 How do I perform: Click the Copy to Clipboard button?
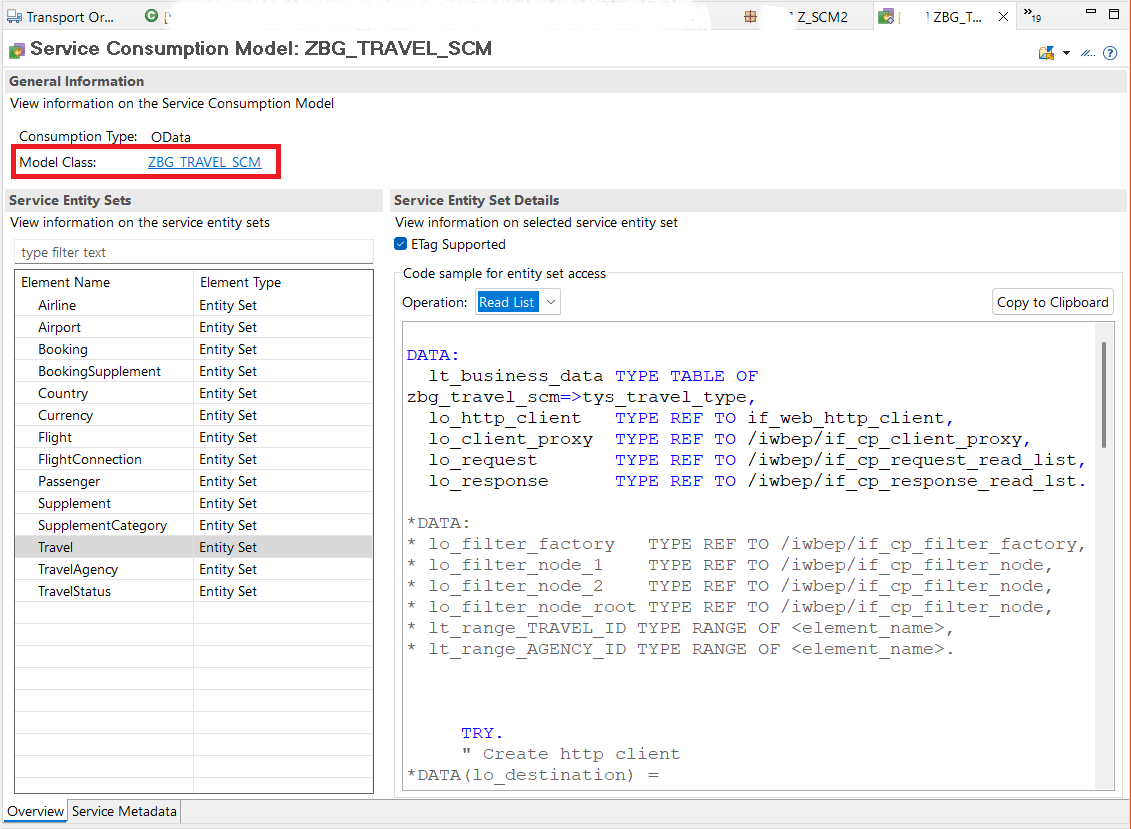pyautogui.click(x=1052, y=301)
